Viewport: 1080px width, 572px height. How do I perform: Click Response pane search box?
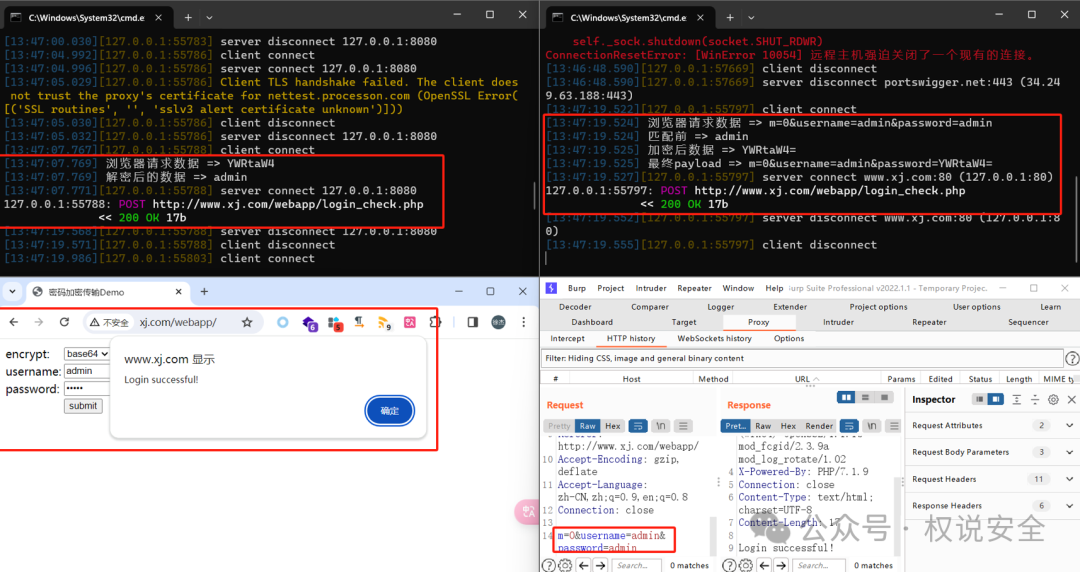click(x=818, y=565)
